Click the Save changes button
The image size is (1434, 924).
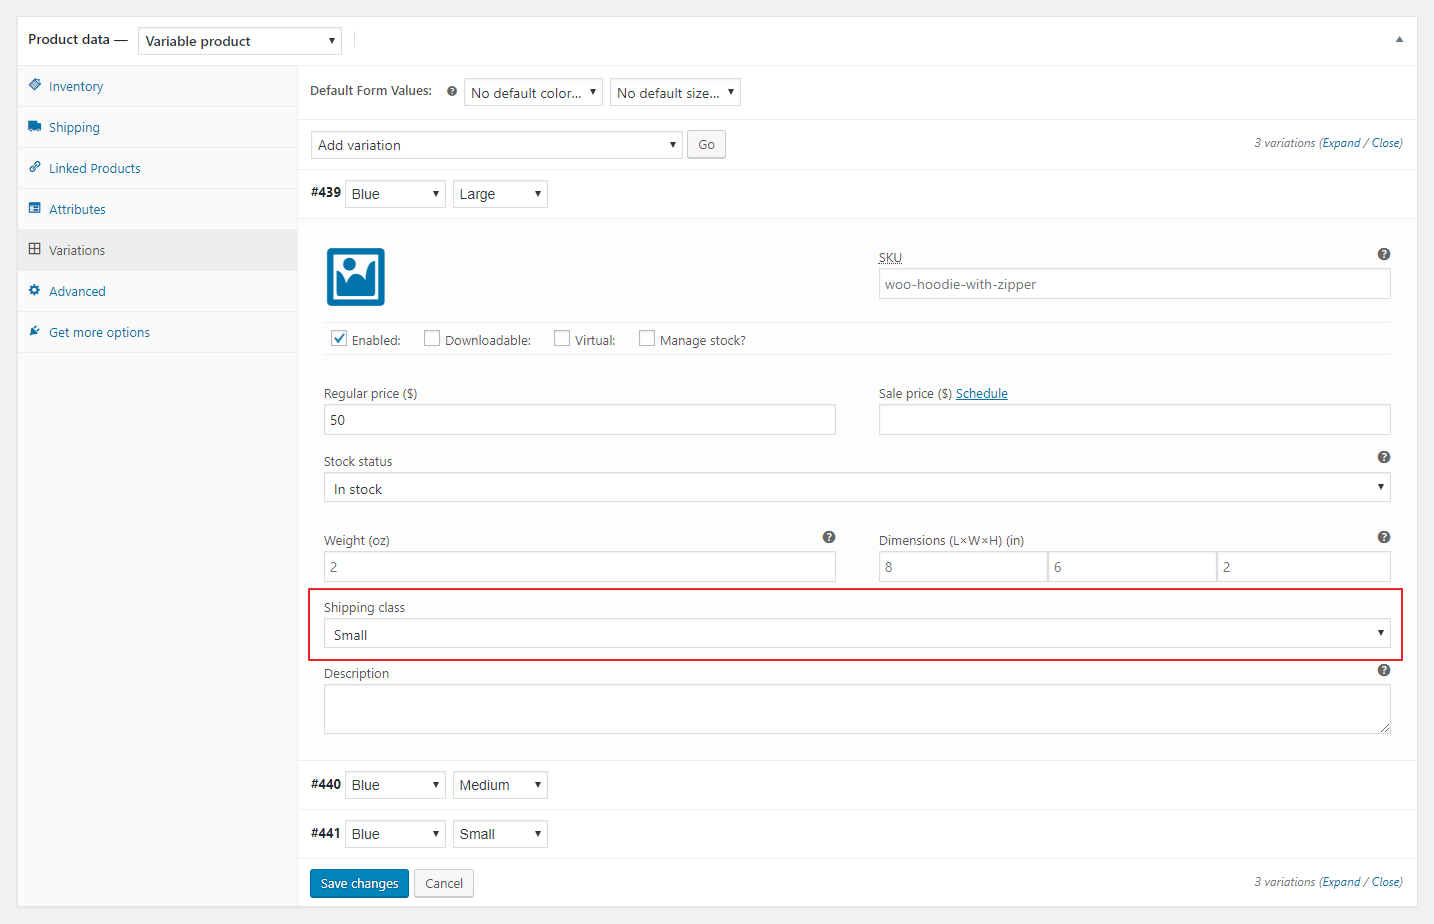(x=359, y=883)
